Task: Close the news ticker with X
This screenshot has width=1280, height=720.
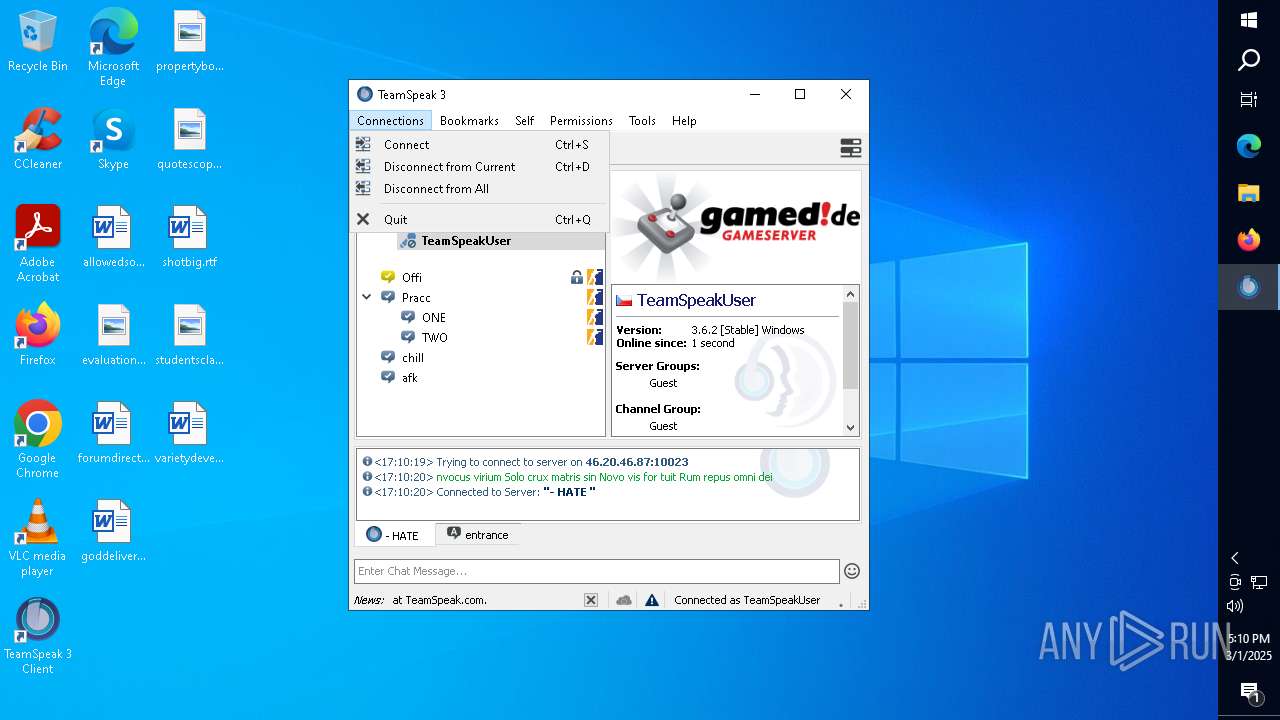Action: 591,600
